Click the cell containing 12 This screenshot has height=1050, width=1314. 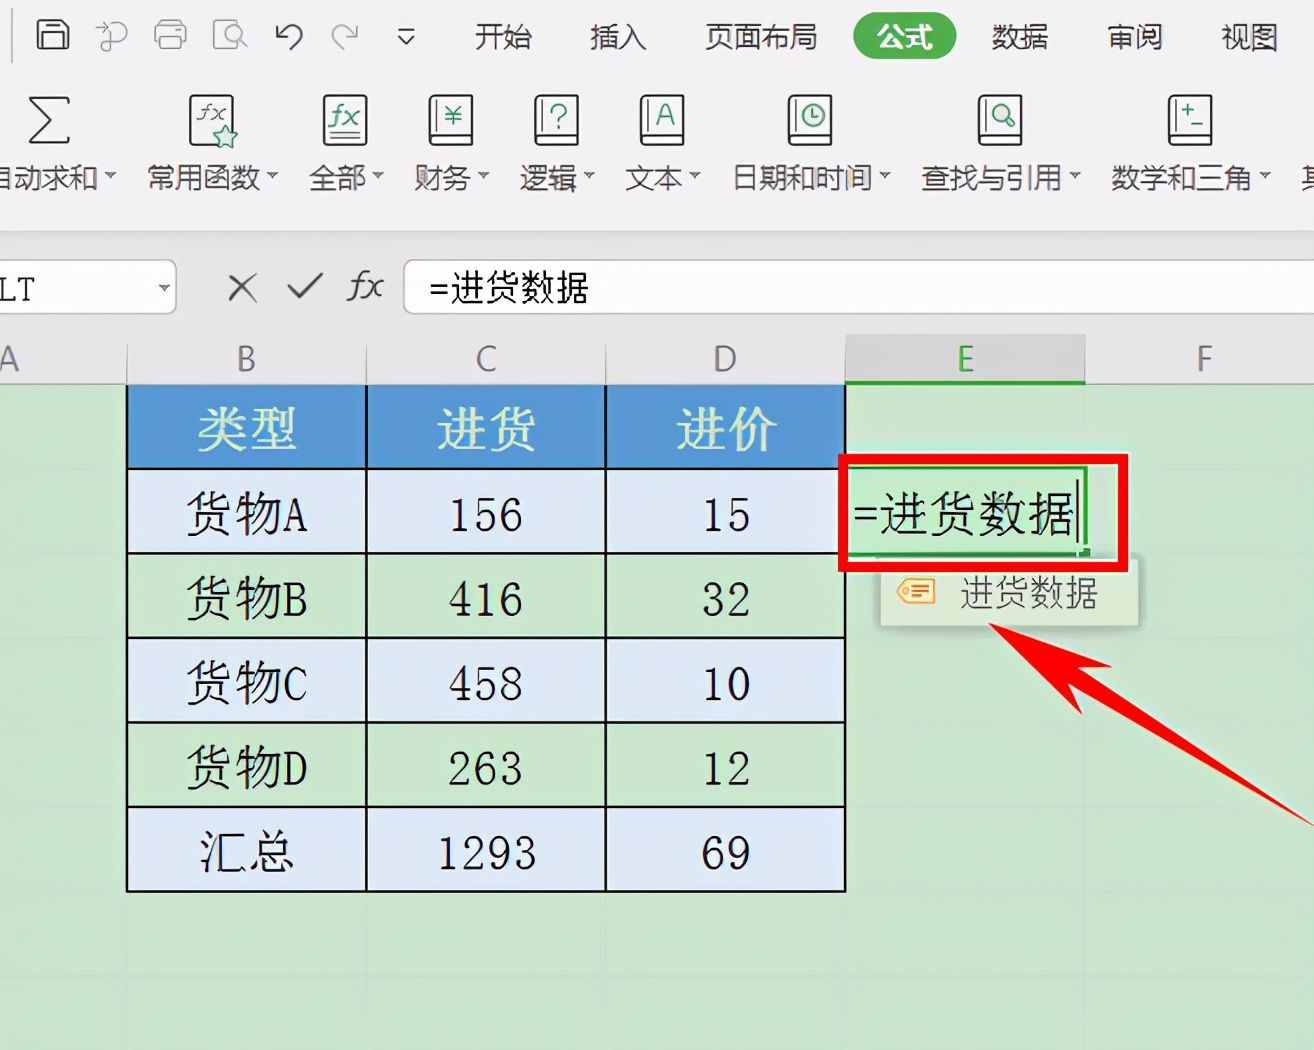pyautogui.click(x=725, y=766)
